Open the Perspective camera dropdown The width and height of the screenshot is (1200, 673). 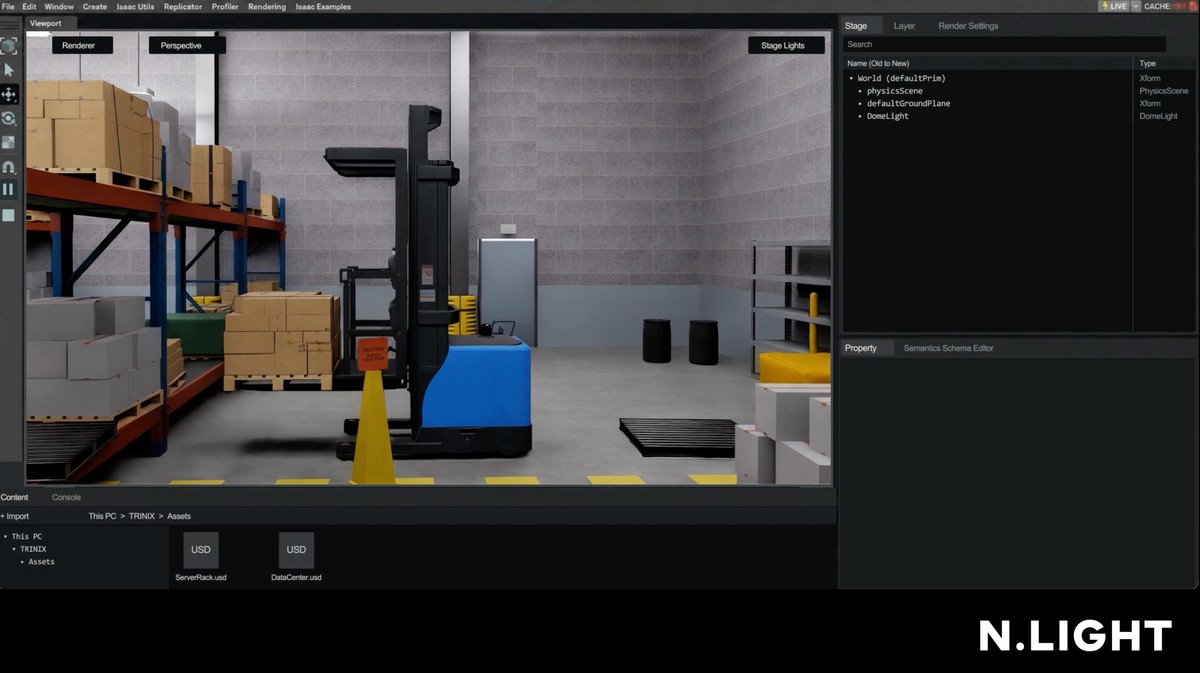[186, 45]
